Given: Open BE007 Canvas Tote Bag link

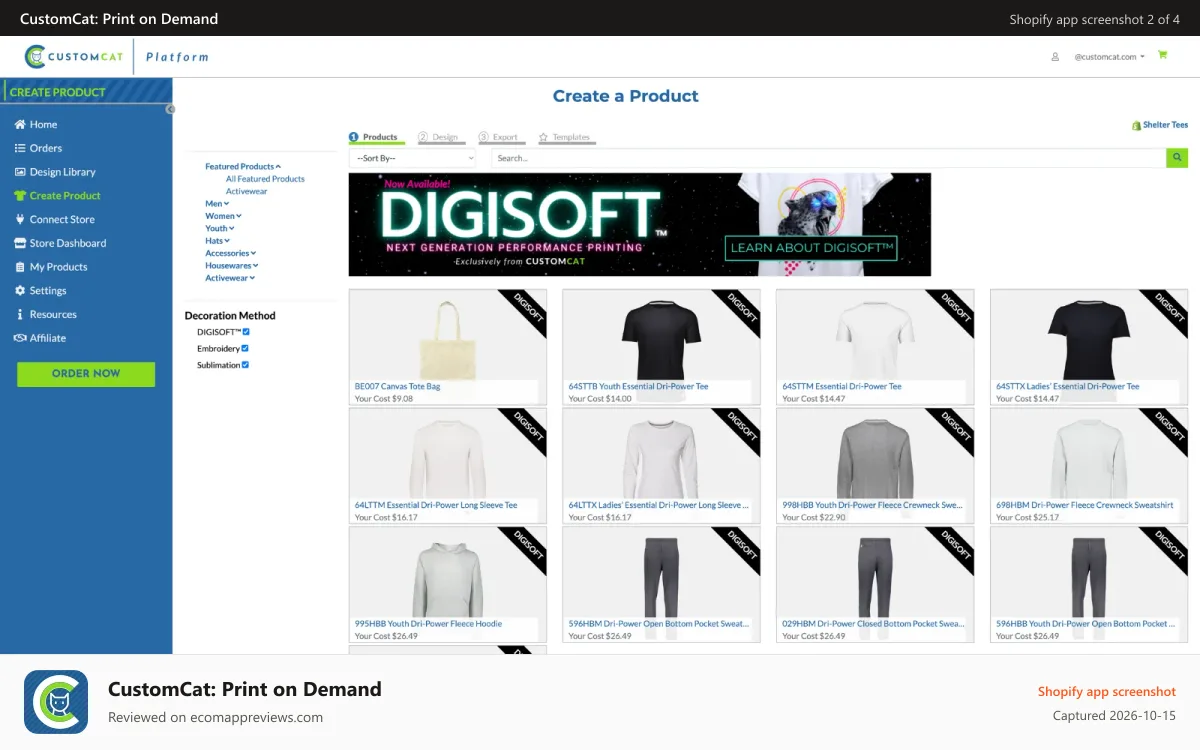Looking at the screenshot, I should (x=397, y=386).
